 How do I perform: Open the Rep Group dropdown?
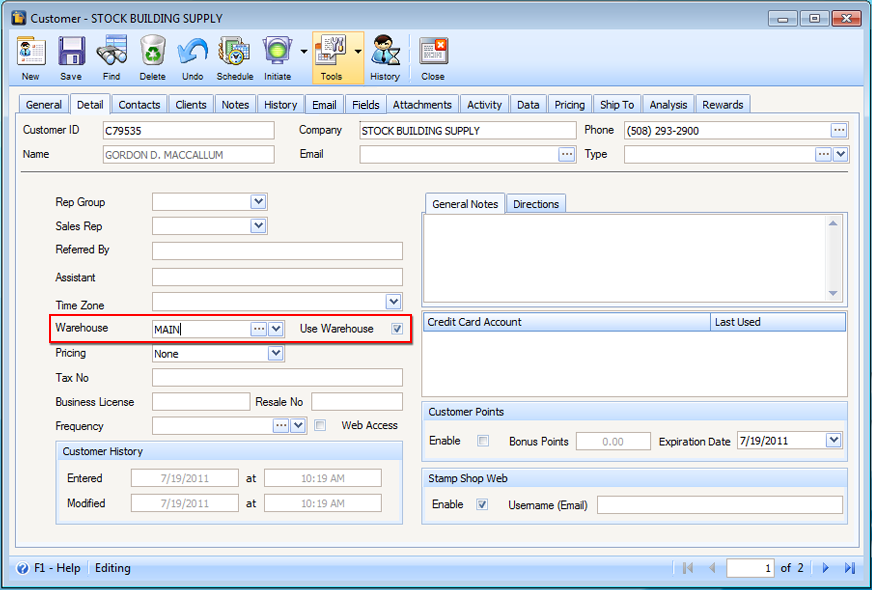[x=258, y=202]
